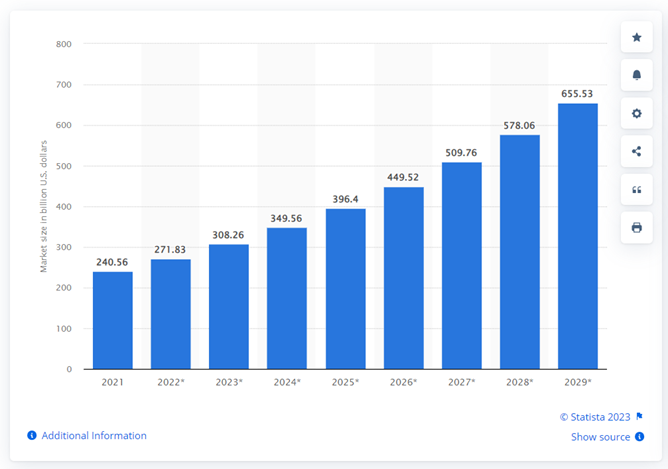This screenshot has width=668, height=469.
Task: Open the Additional Information link
Action: pos(94,435)
